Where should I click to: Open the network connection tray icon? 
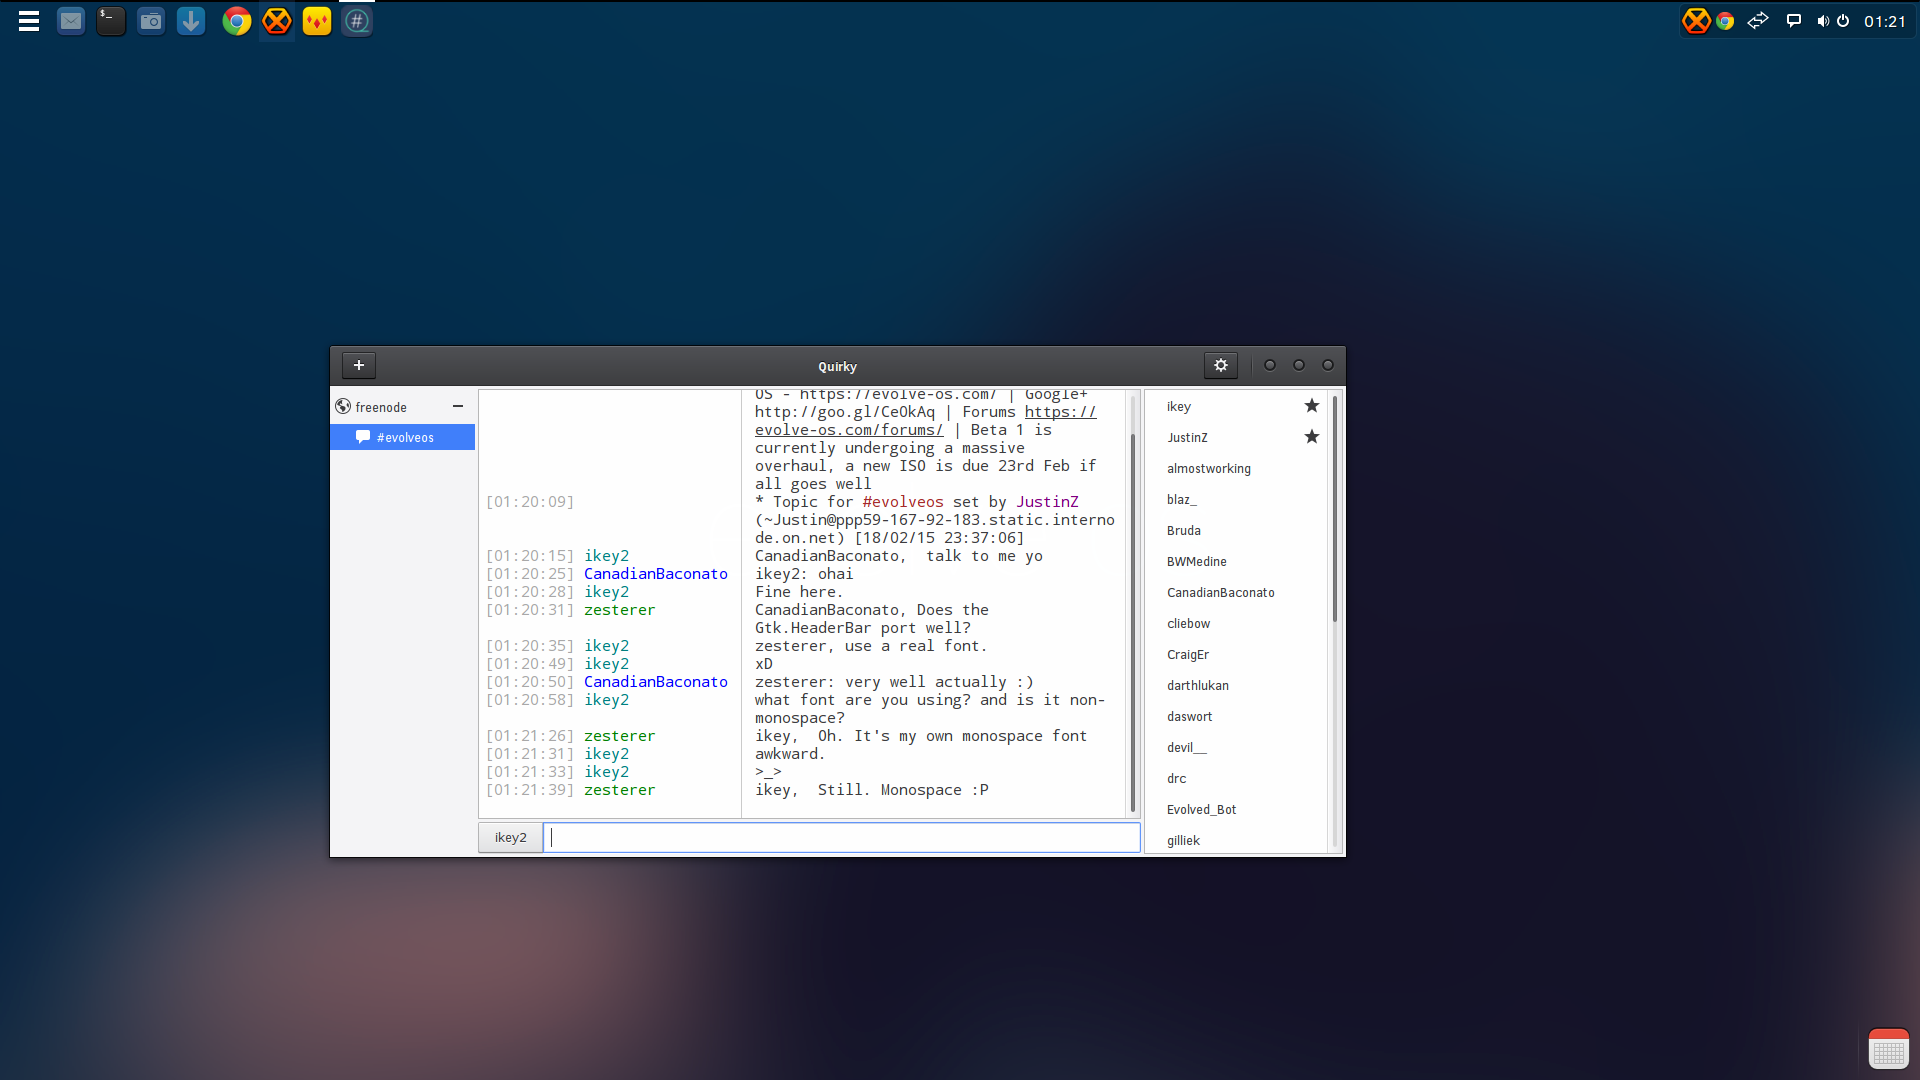point(1758,21)
